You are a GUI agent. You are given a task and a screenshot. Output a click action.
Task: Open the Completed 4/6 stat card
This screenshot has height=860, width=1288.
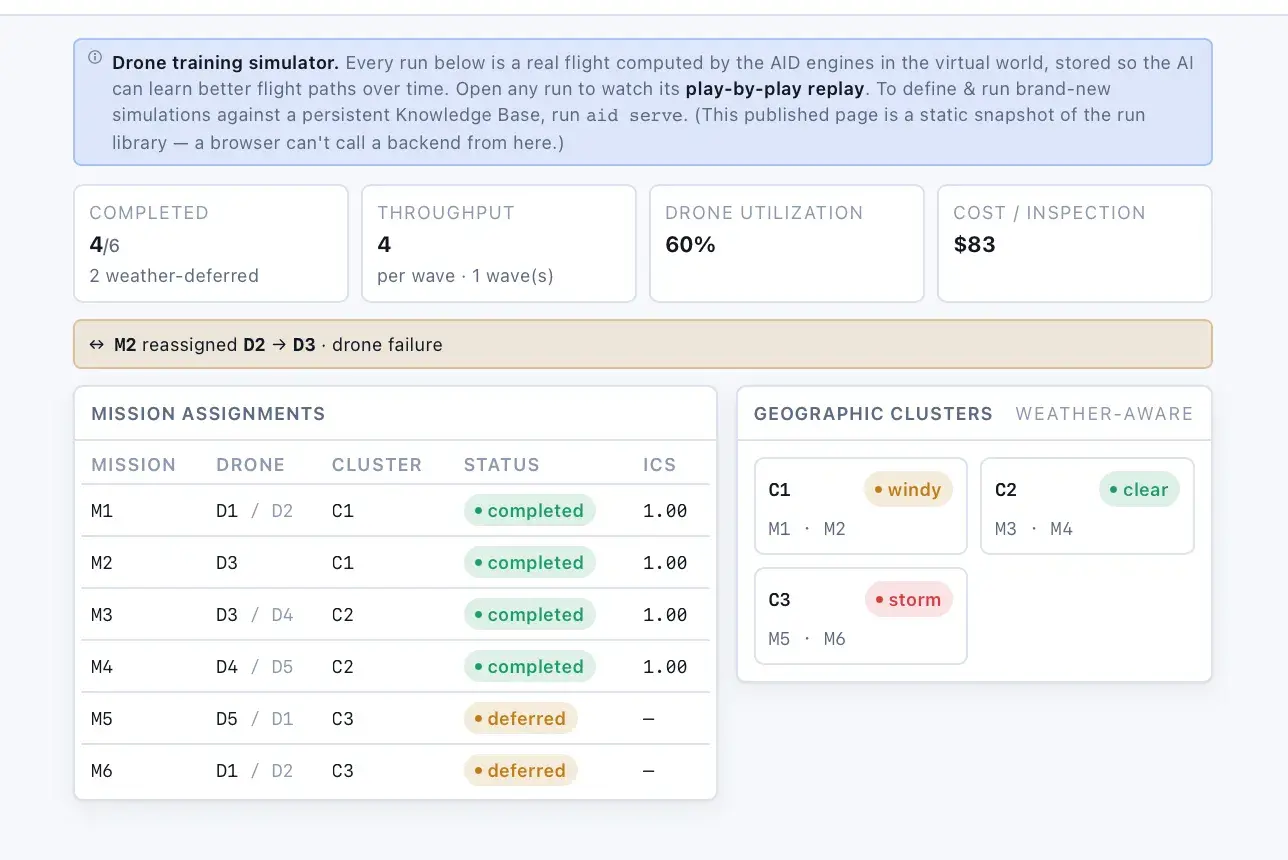(211, 243)
